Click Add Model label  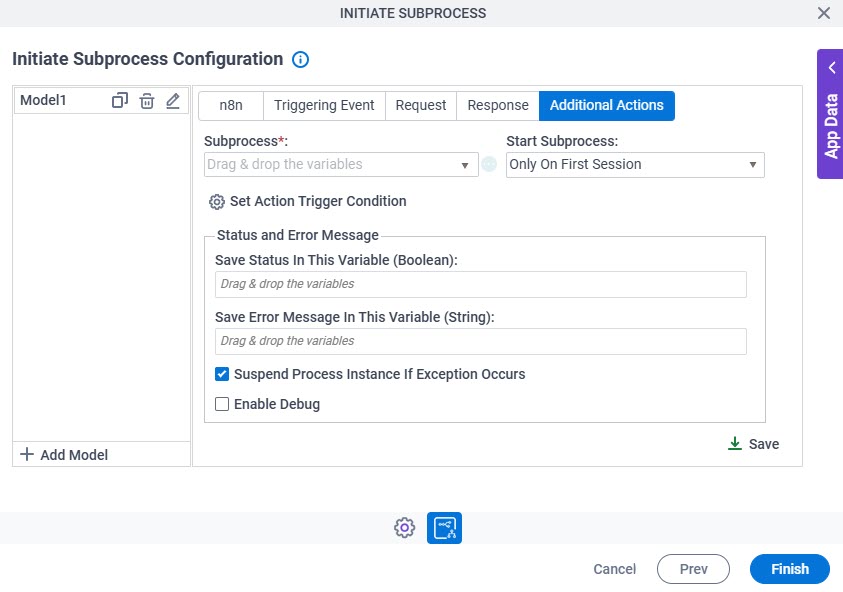pos(74,455)
